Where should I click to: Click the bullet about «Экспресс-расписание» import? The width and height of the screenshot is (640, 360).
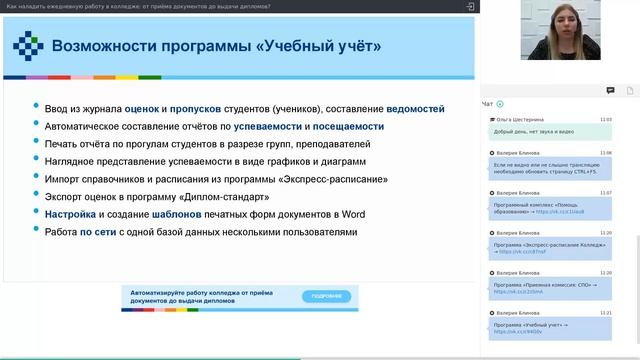[216, 179]
